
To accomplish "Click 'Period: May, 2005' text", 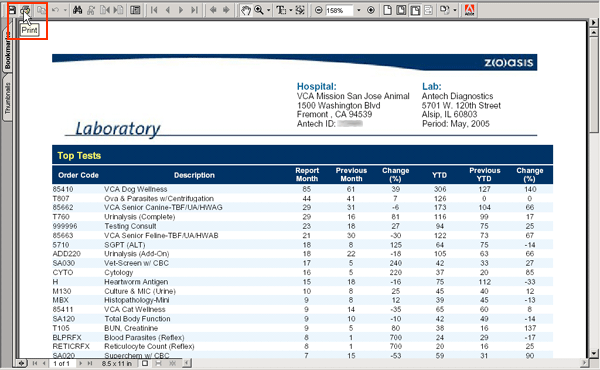I will pos(456,124).
